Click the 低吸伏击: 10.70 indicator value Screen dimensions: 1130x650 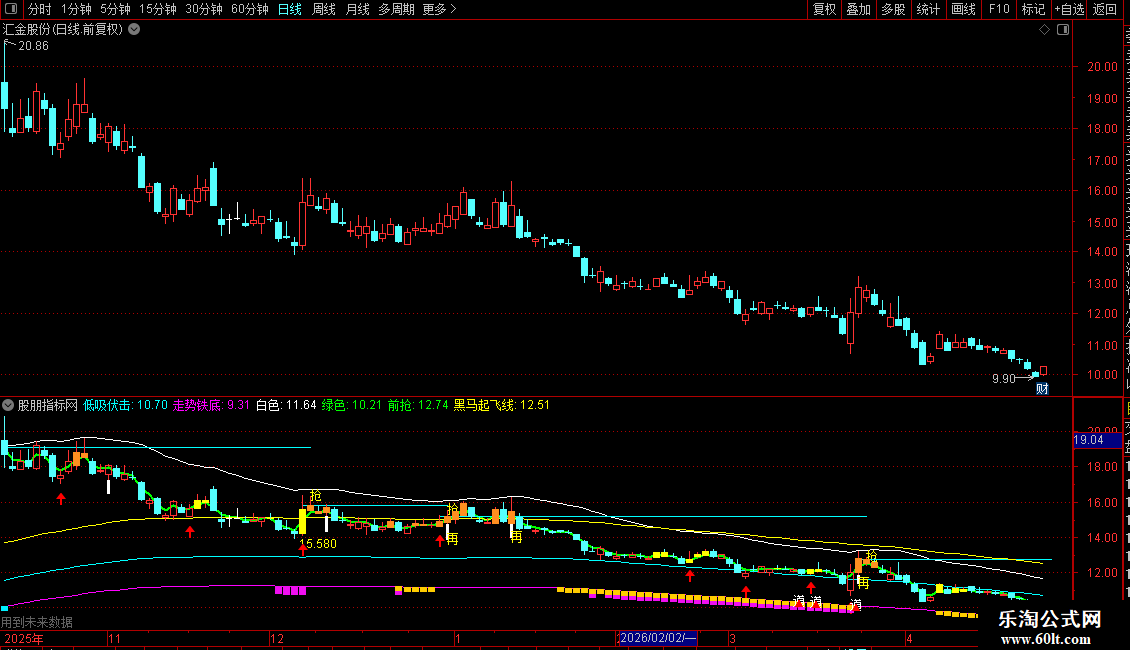[125, 405]
